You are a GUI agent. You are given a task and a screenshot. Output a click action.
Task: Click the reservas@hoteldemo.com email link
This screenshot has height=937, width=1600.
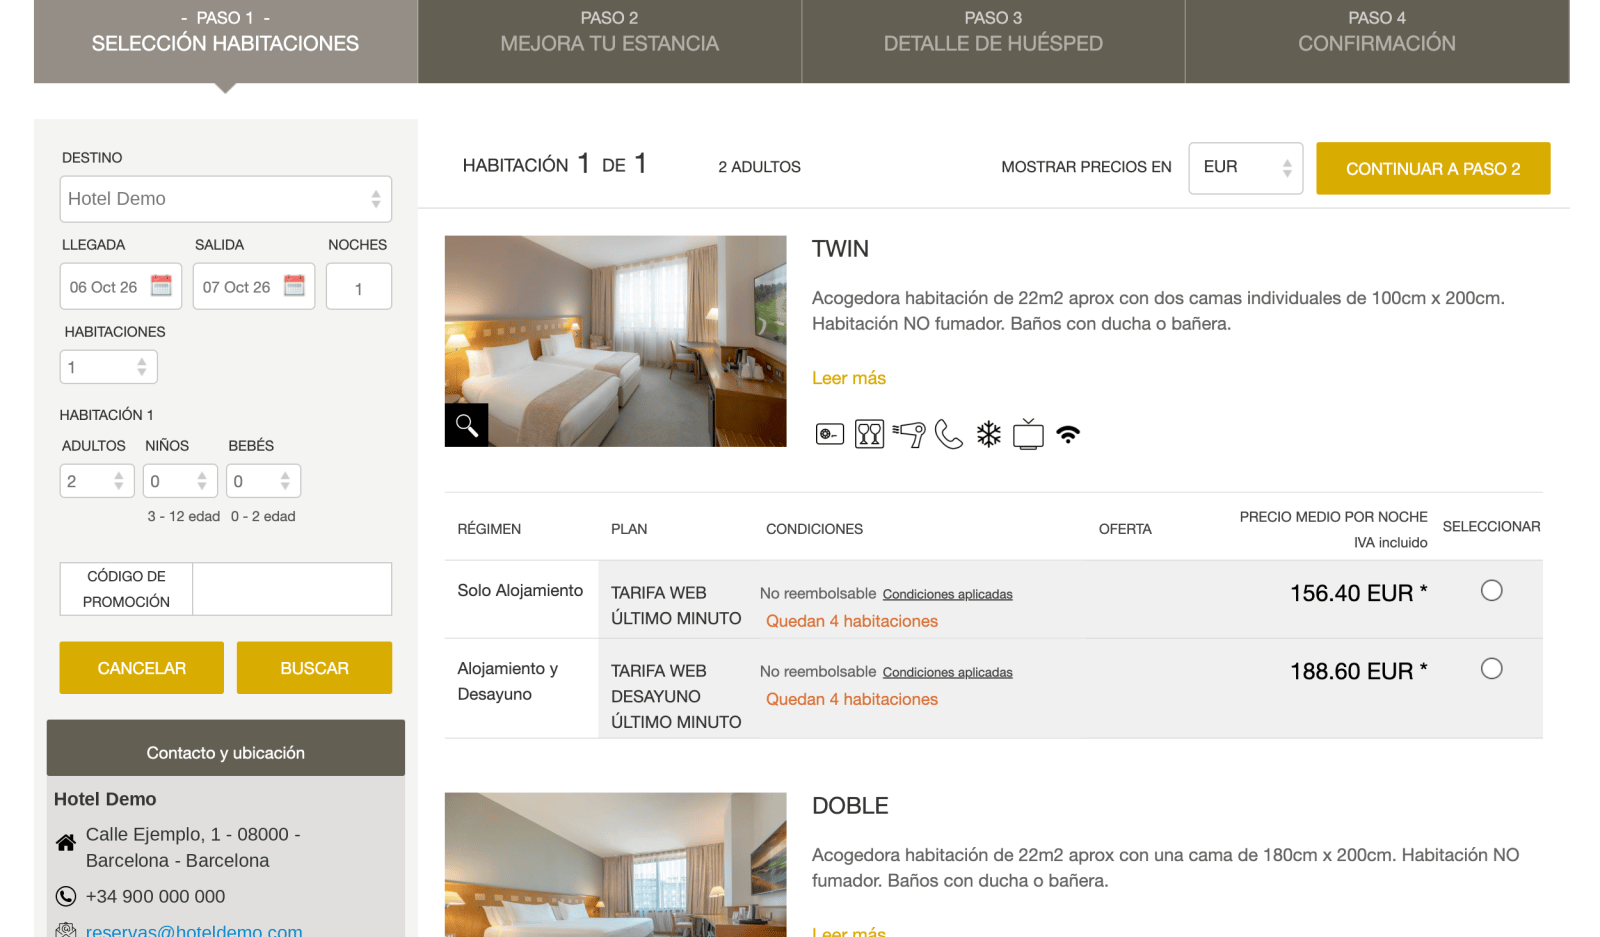pos(194,930)
